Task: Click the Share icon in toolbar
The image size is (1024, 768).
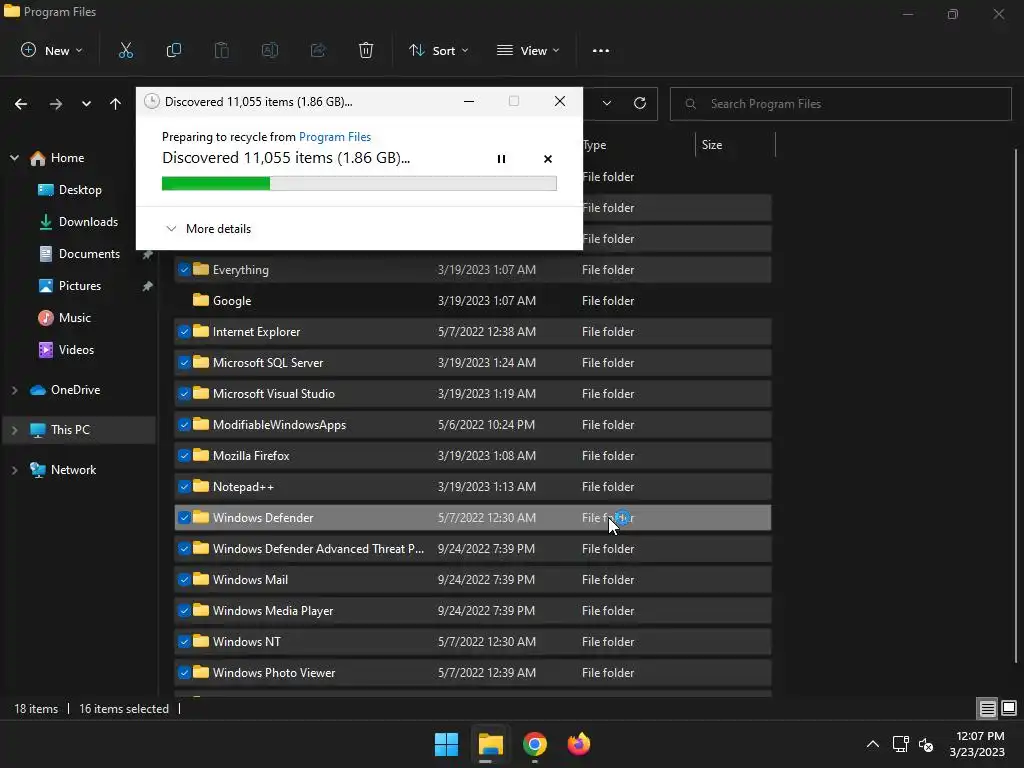Action: (318, 50)
